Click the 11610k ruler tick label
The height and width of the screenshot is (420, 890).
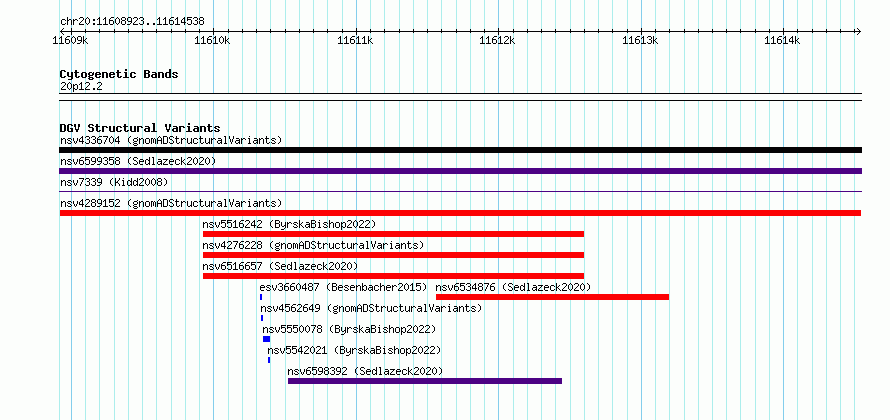pos(213,41)
